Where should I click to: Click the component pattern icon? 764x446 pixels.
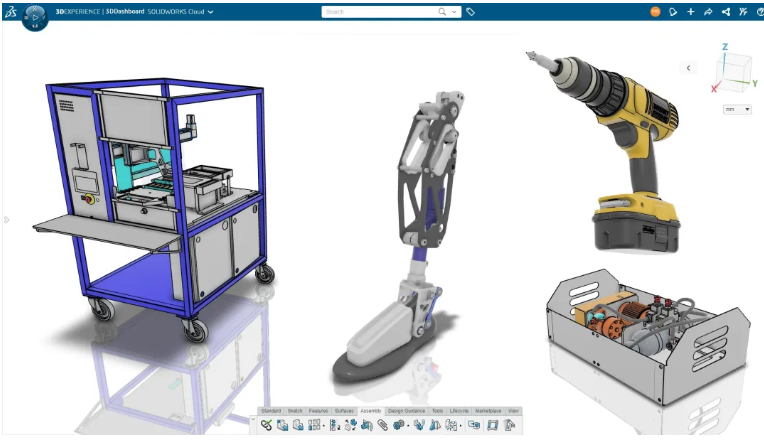coord(314,425)
